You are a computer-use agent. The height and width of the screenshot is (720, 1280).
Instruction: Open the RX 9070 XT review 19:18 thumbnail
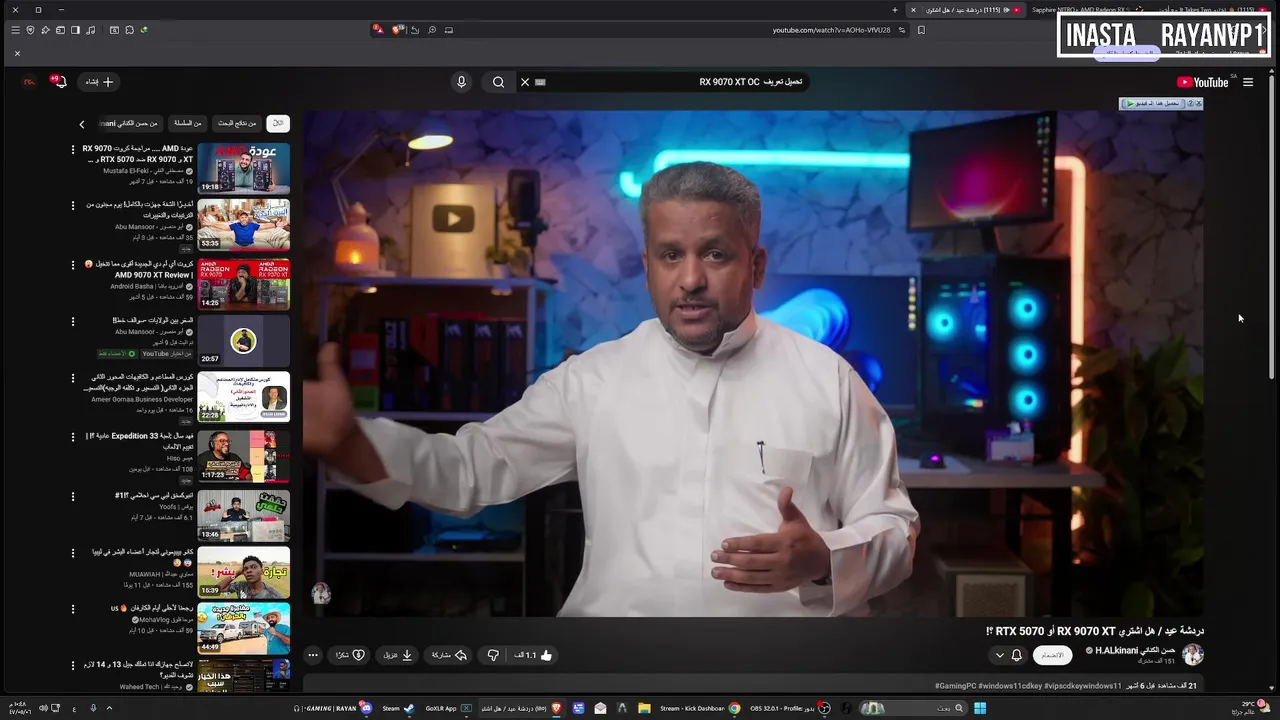[243, 168]
